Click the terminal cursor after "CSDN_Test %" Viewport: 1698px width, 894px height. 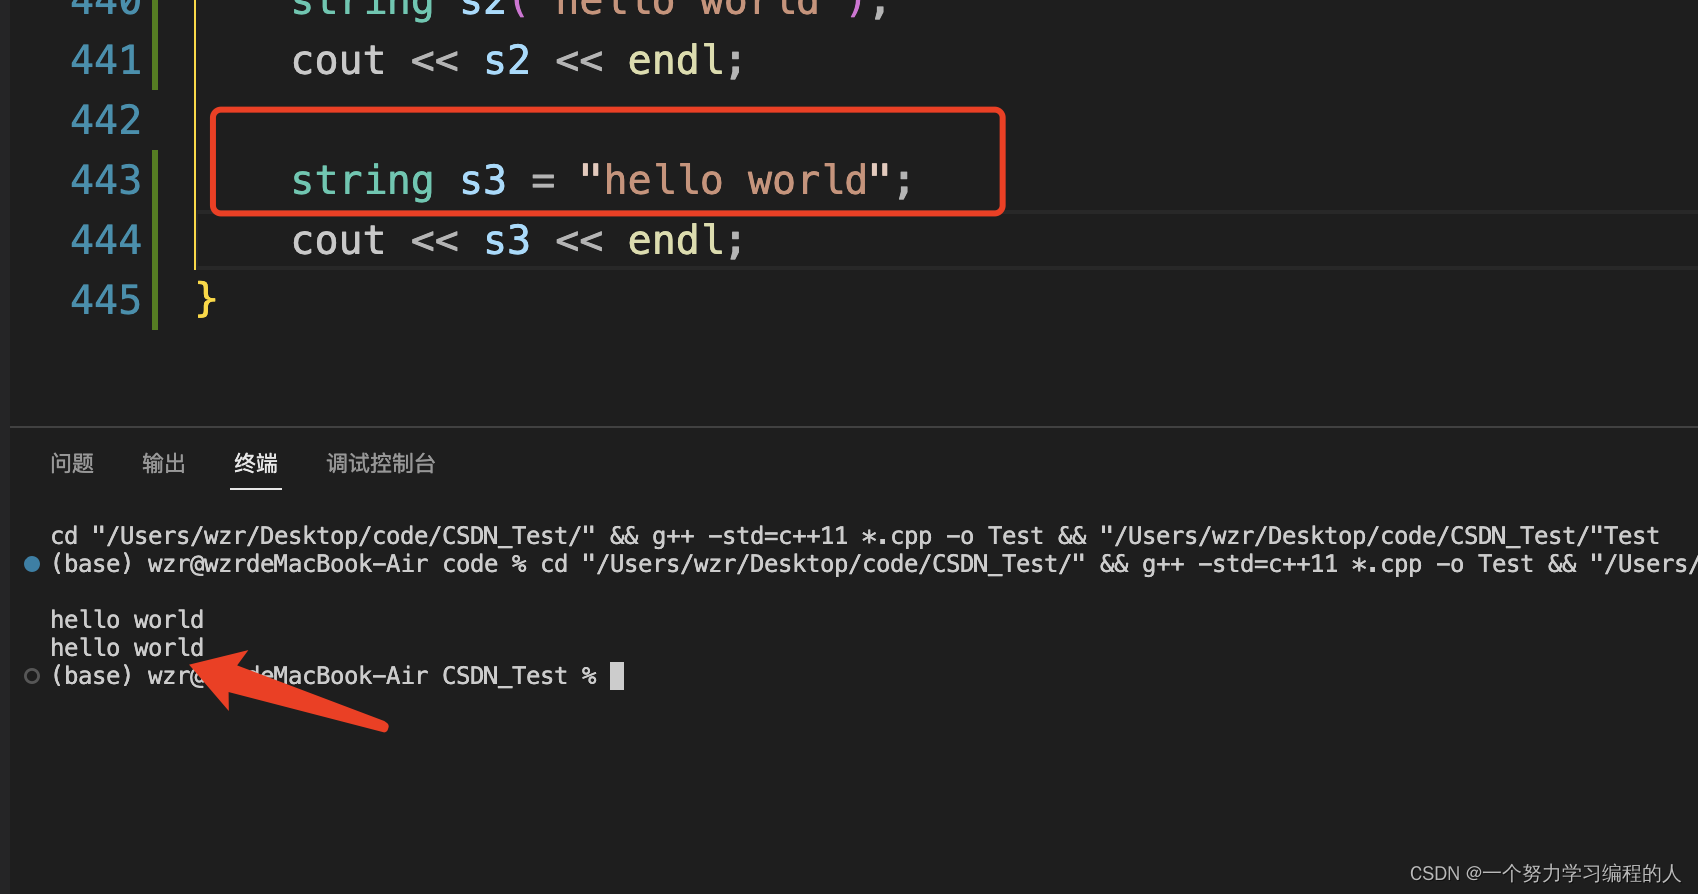click(617, 676)
